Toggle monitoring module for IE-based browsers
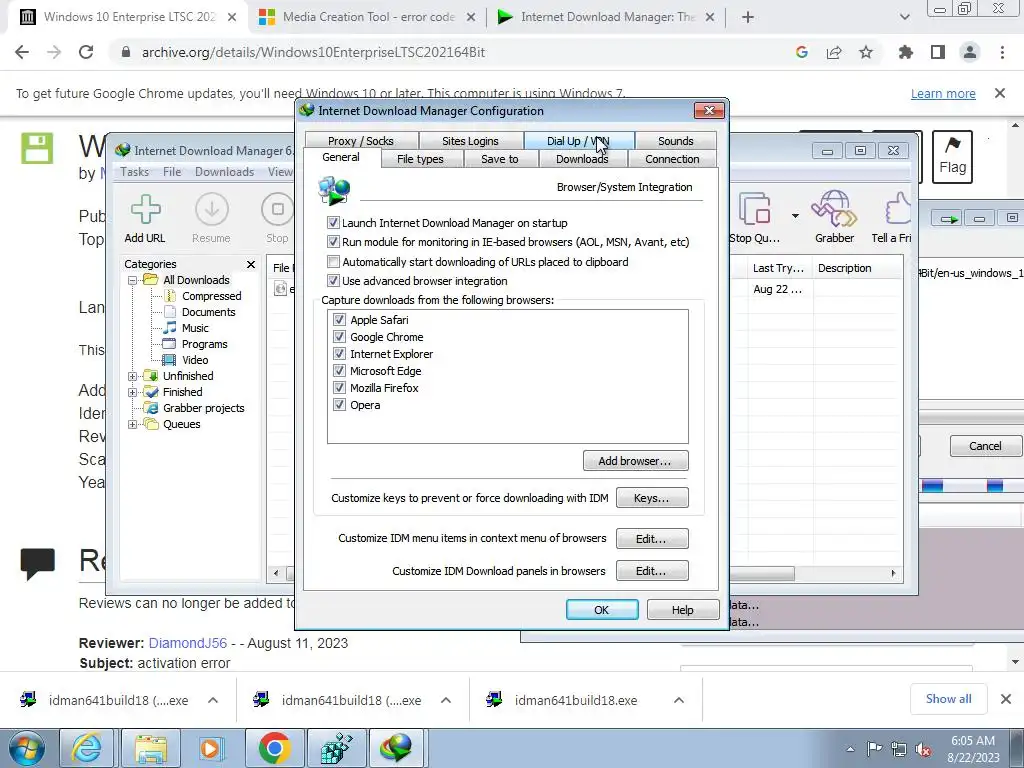 (x=334, y=242)
